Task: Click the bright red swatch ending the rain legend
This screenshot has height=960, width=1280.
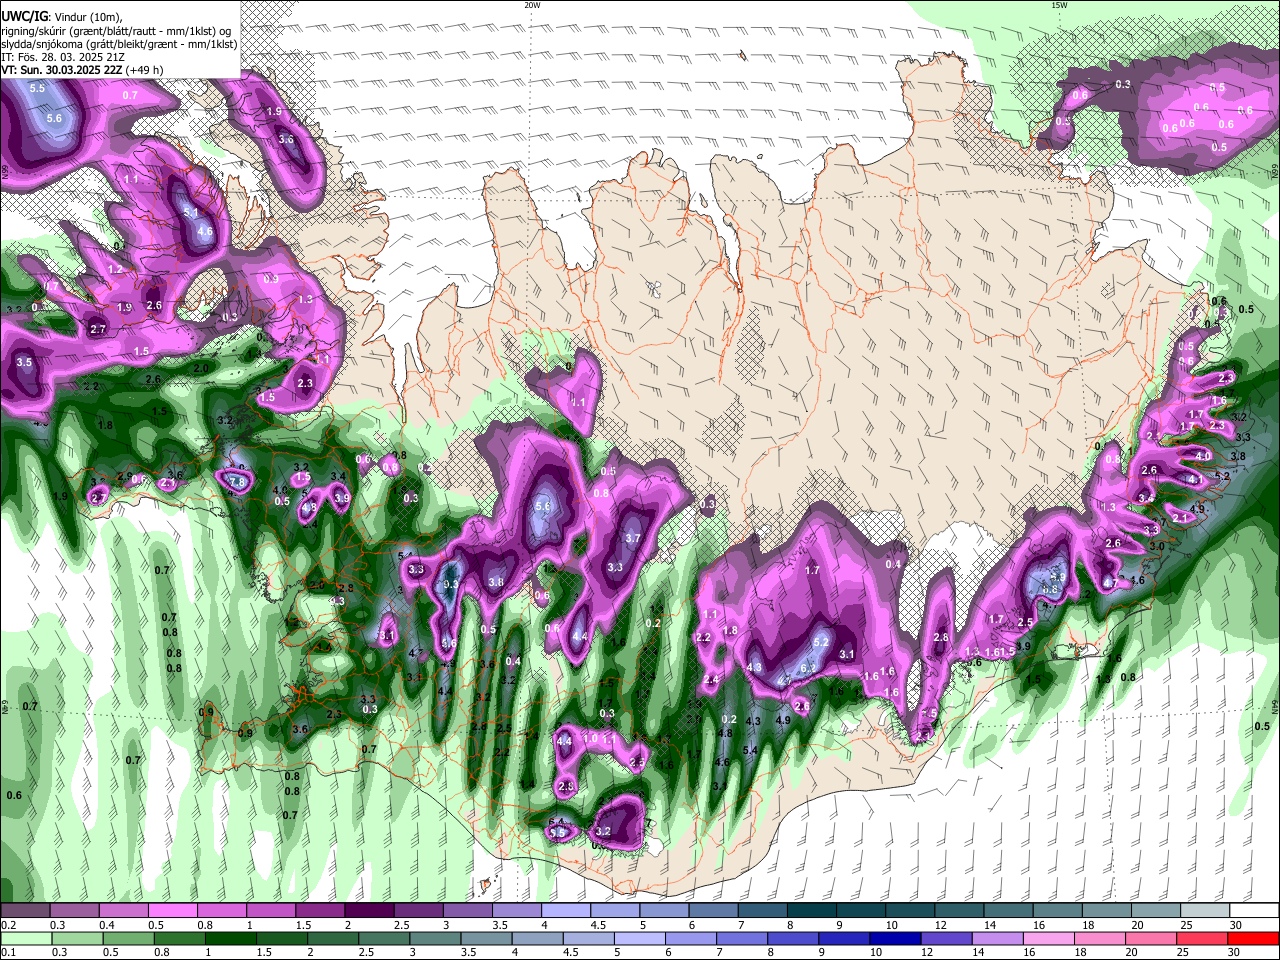Action: pos(1253,938)
